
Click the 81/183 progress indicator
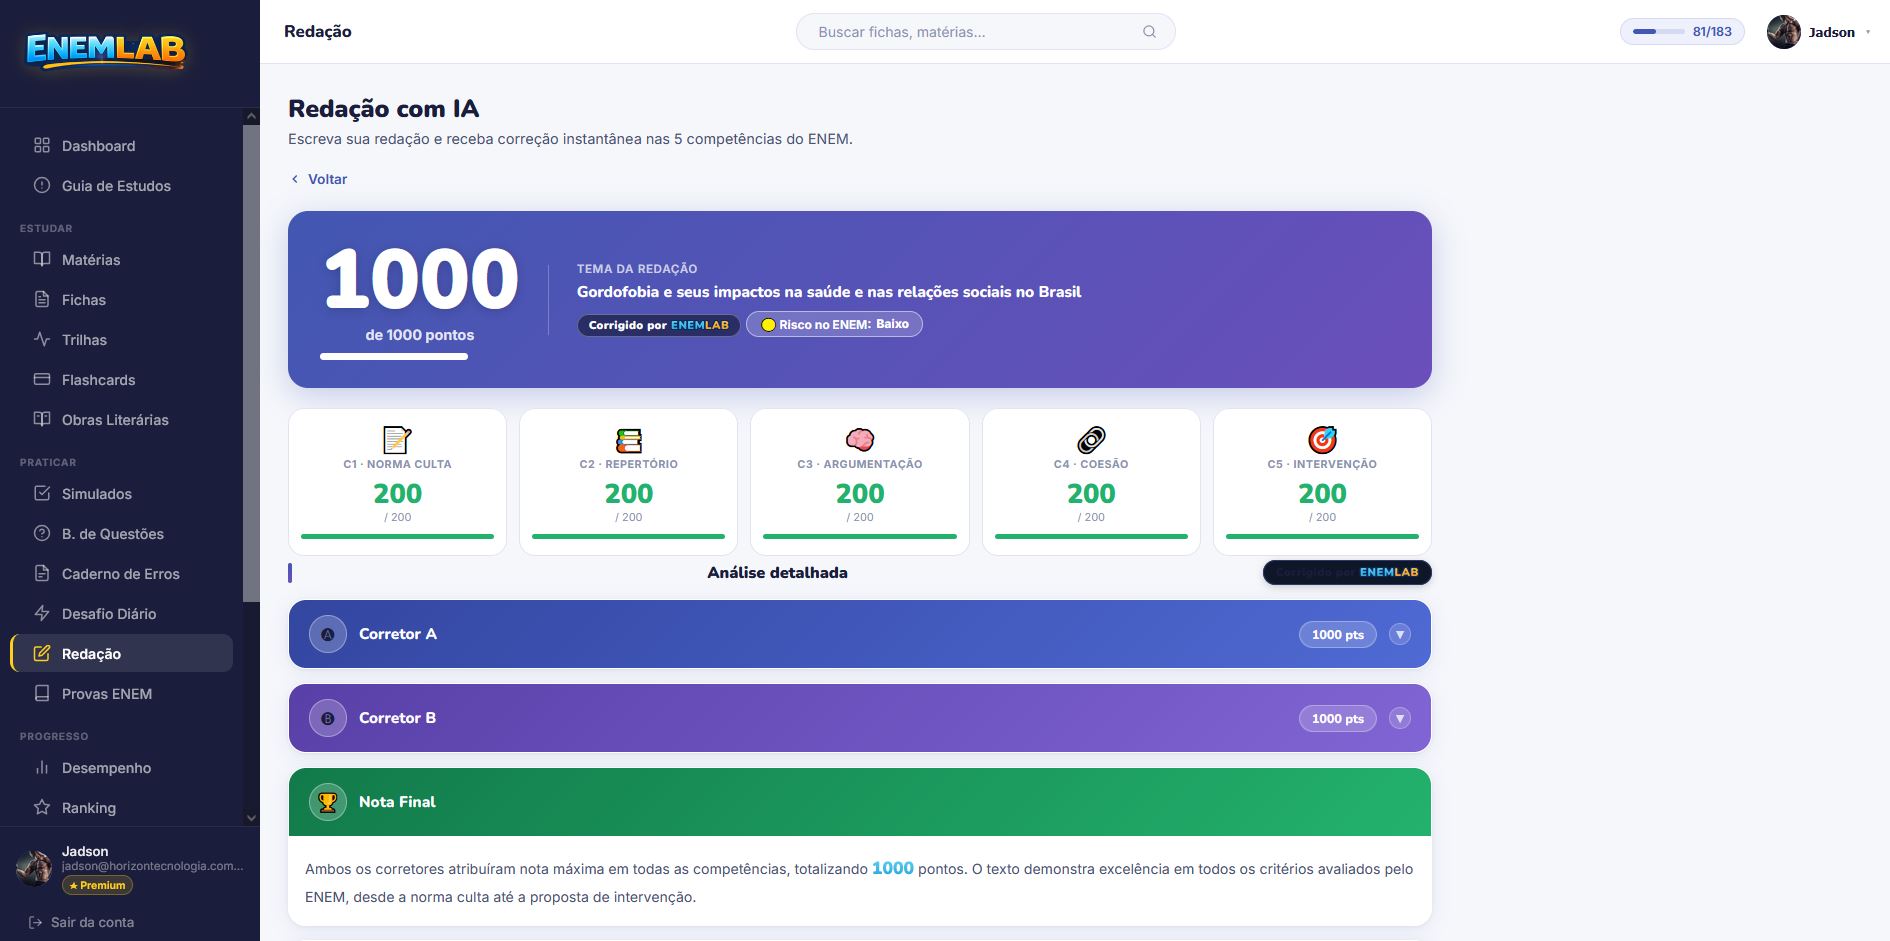click(x=1682, y=32)
